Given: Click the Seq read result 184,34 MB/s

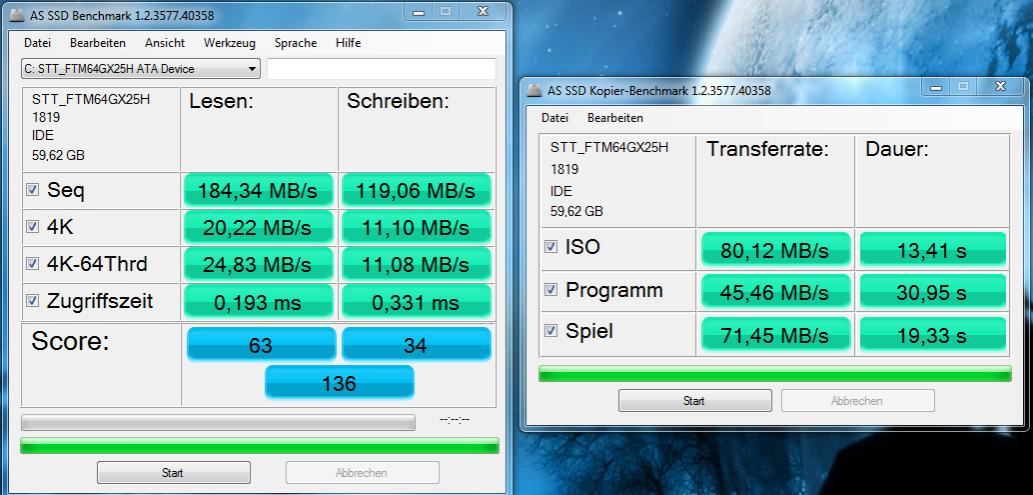Looking at the screenshot, I should tap(258, 190).
